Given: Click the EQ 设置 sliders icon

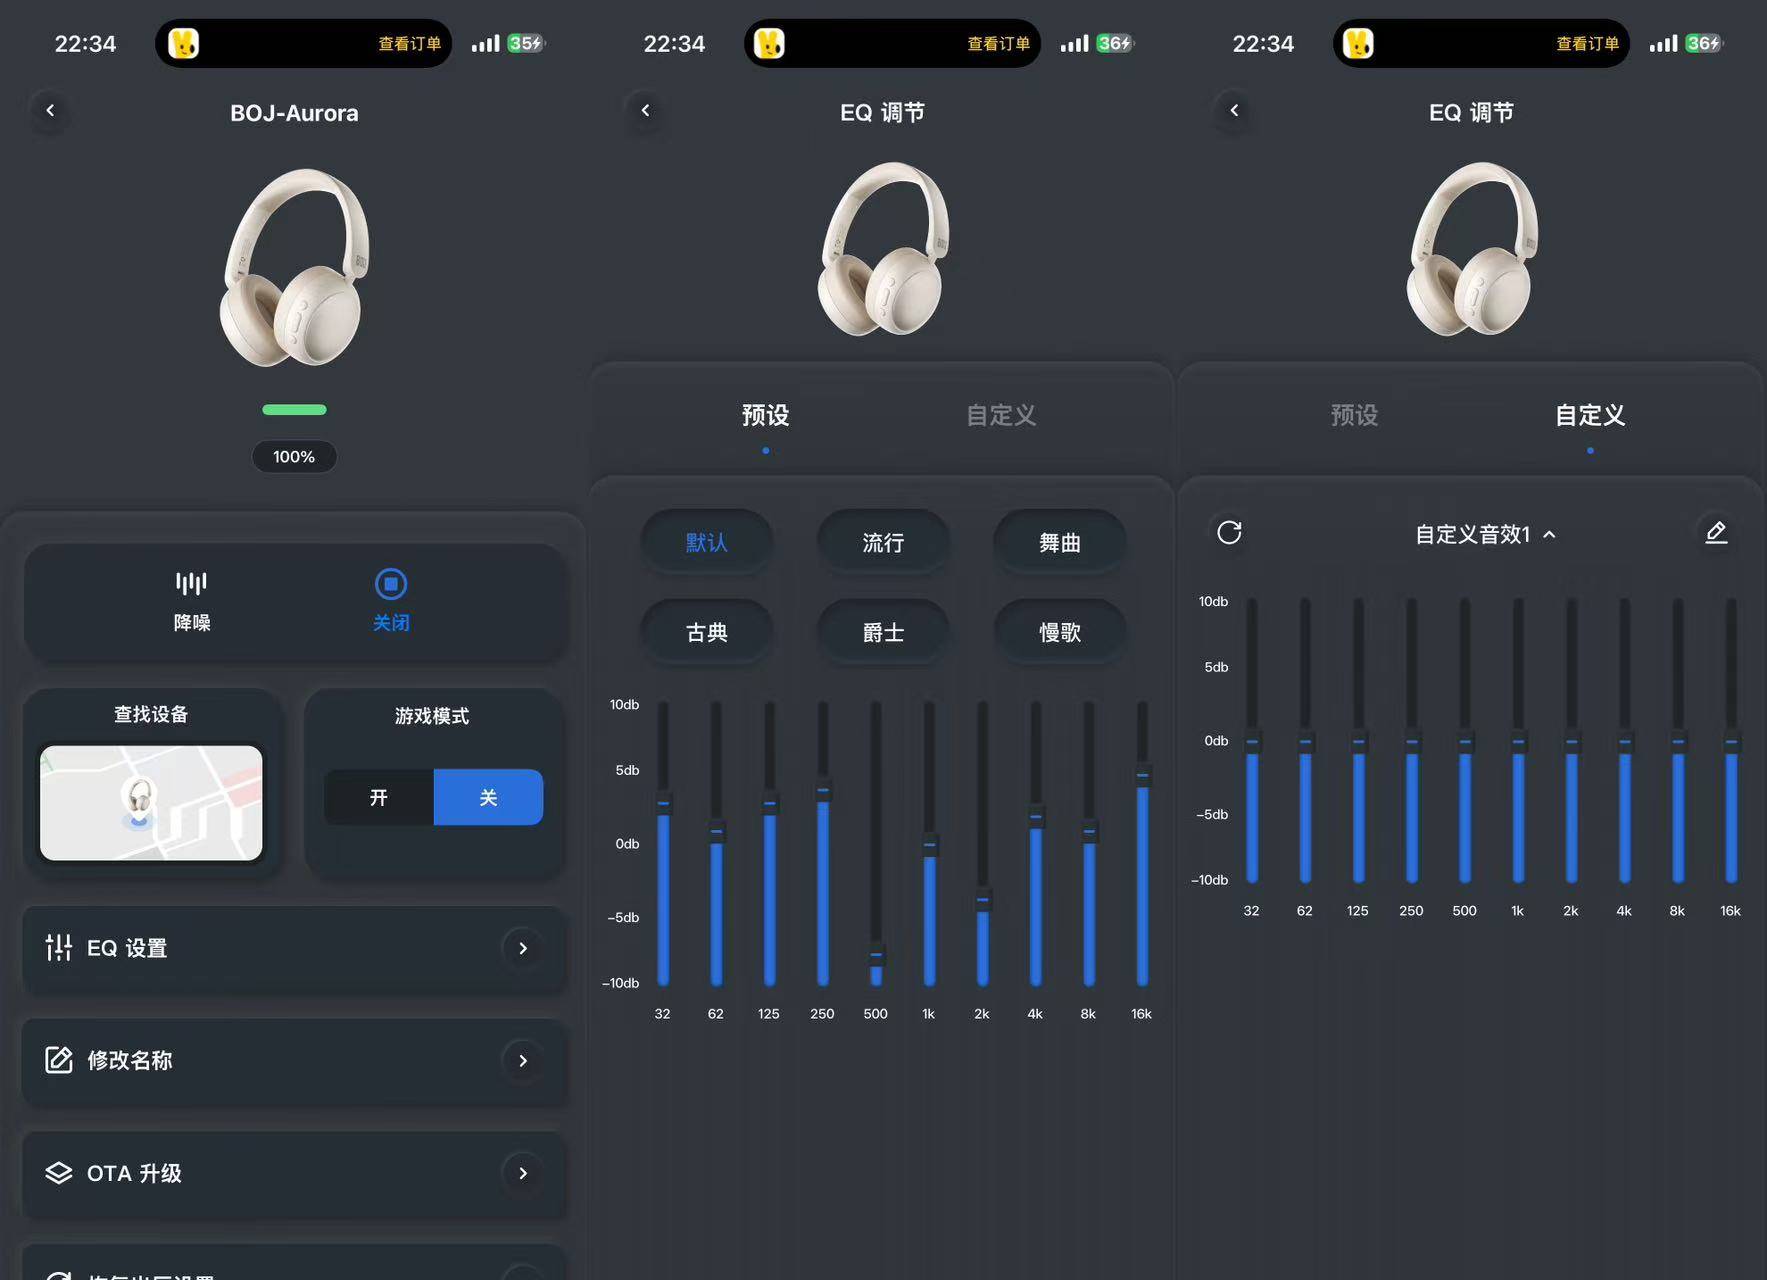Looking at the screenshot, I should click(59, 947).
